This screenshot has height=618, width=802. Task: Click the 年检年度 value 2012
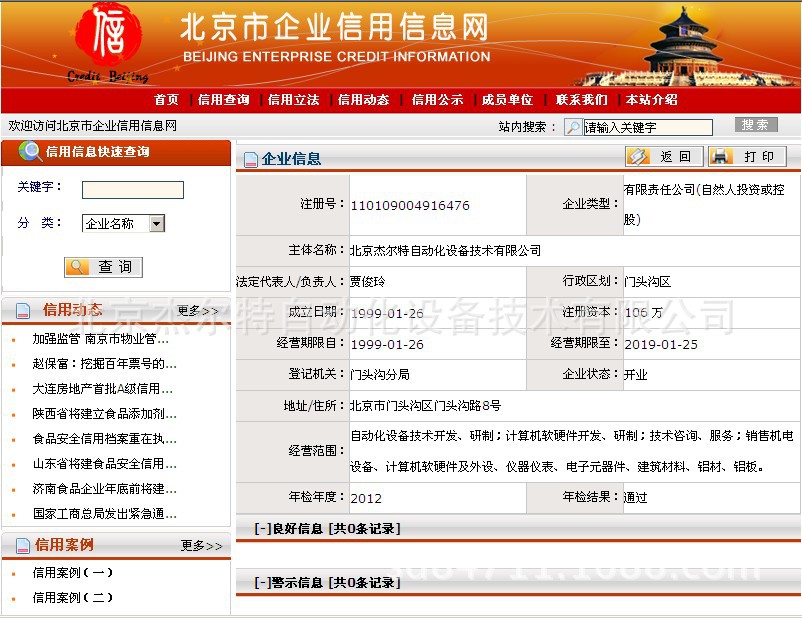coord(366,498)
